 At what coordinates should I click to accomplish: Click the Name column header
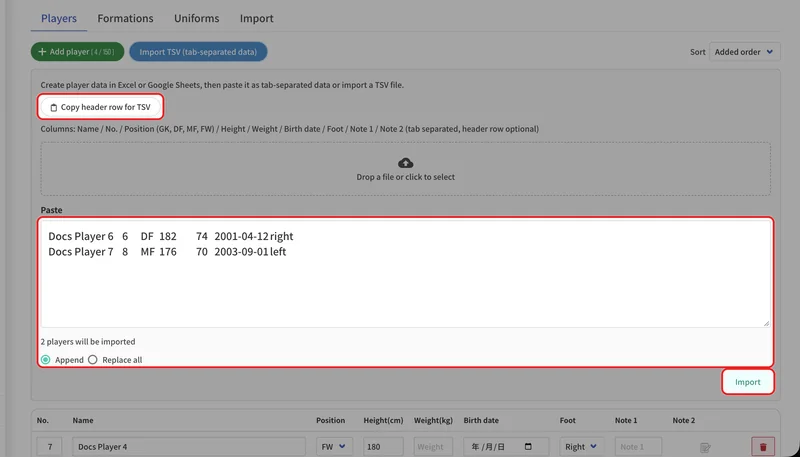[83, 420]
